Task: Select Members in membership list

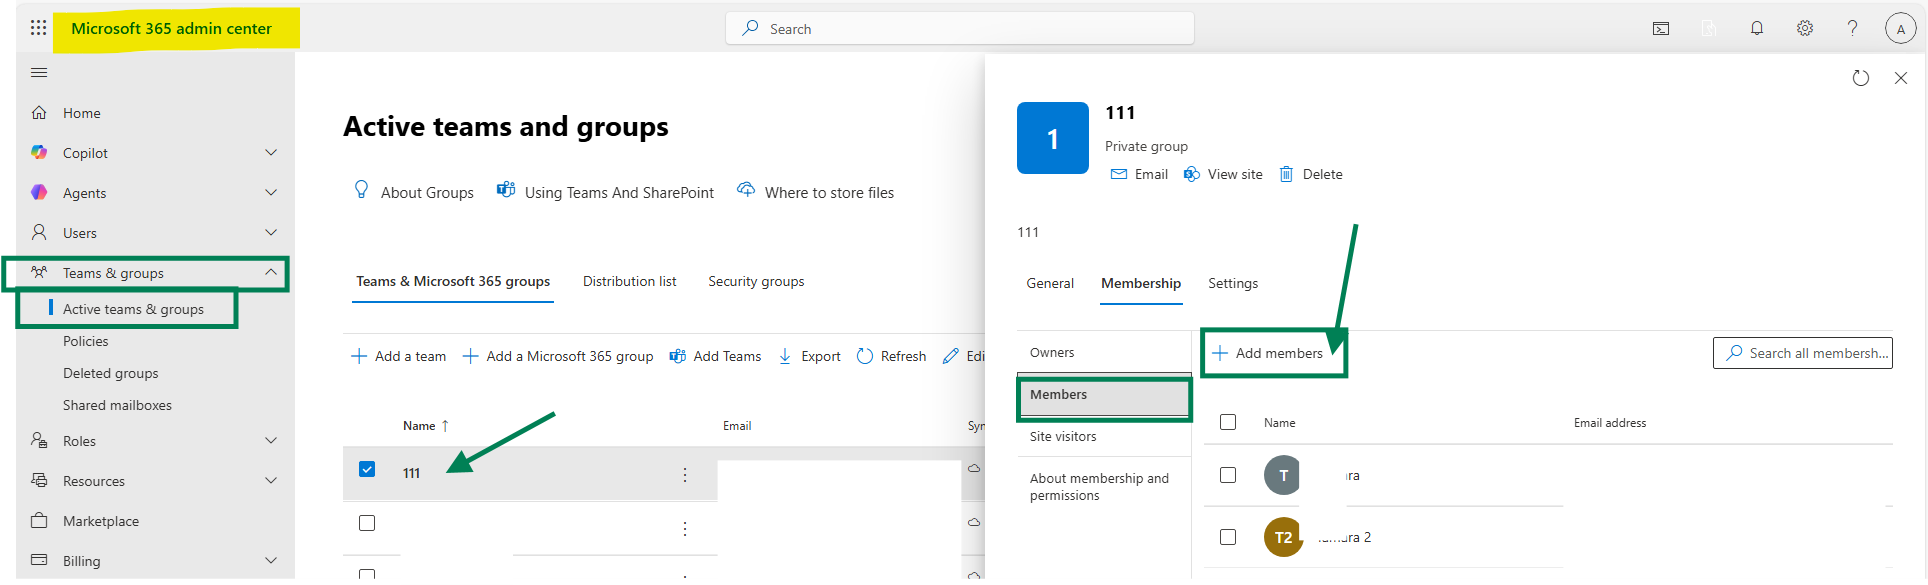Action: (1104, 396)
